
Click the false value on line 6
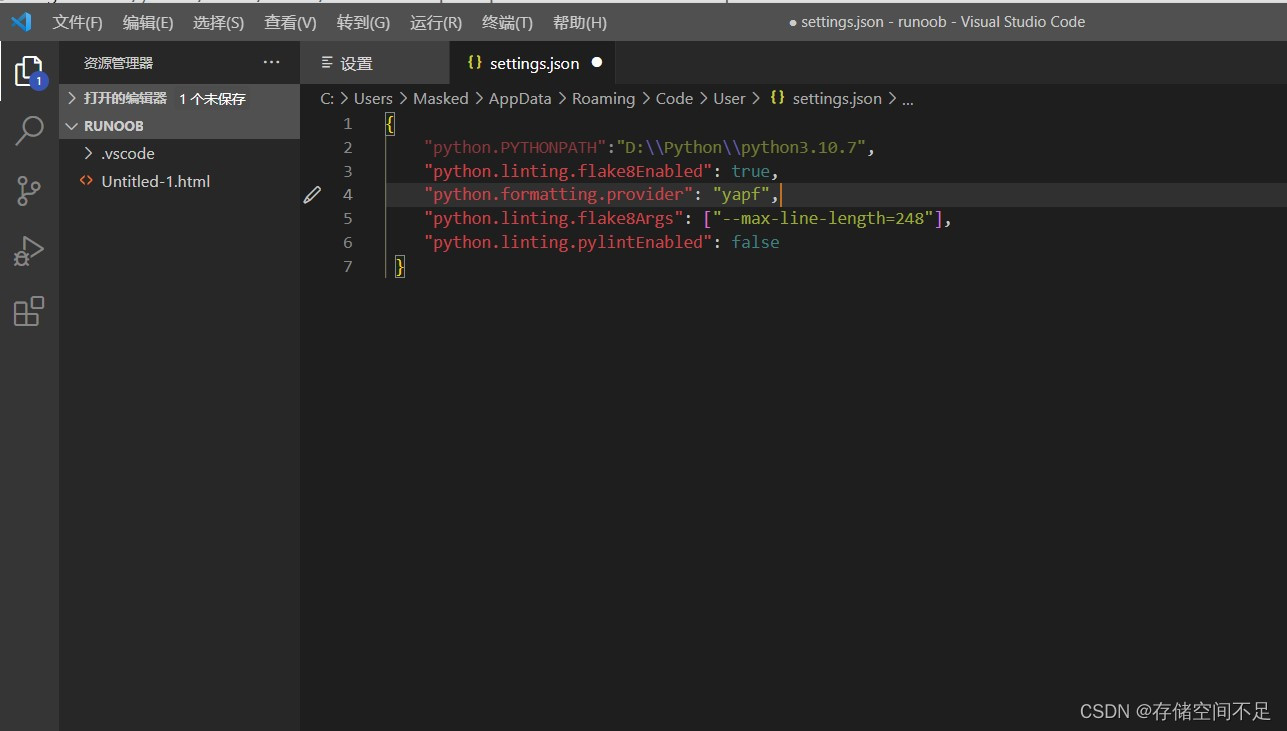[x=755, y=242]
